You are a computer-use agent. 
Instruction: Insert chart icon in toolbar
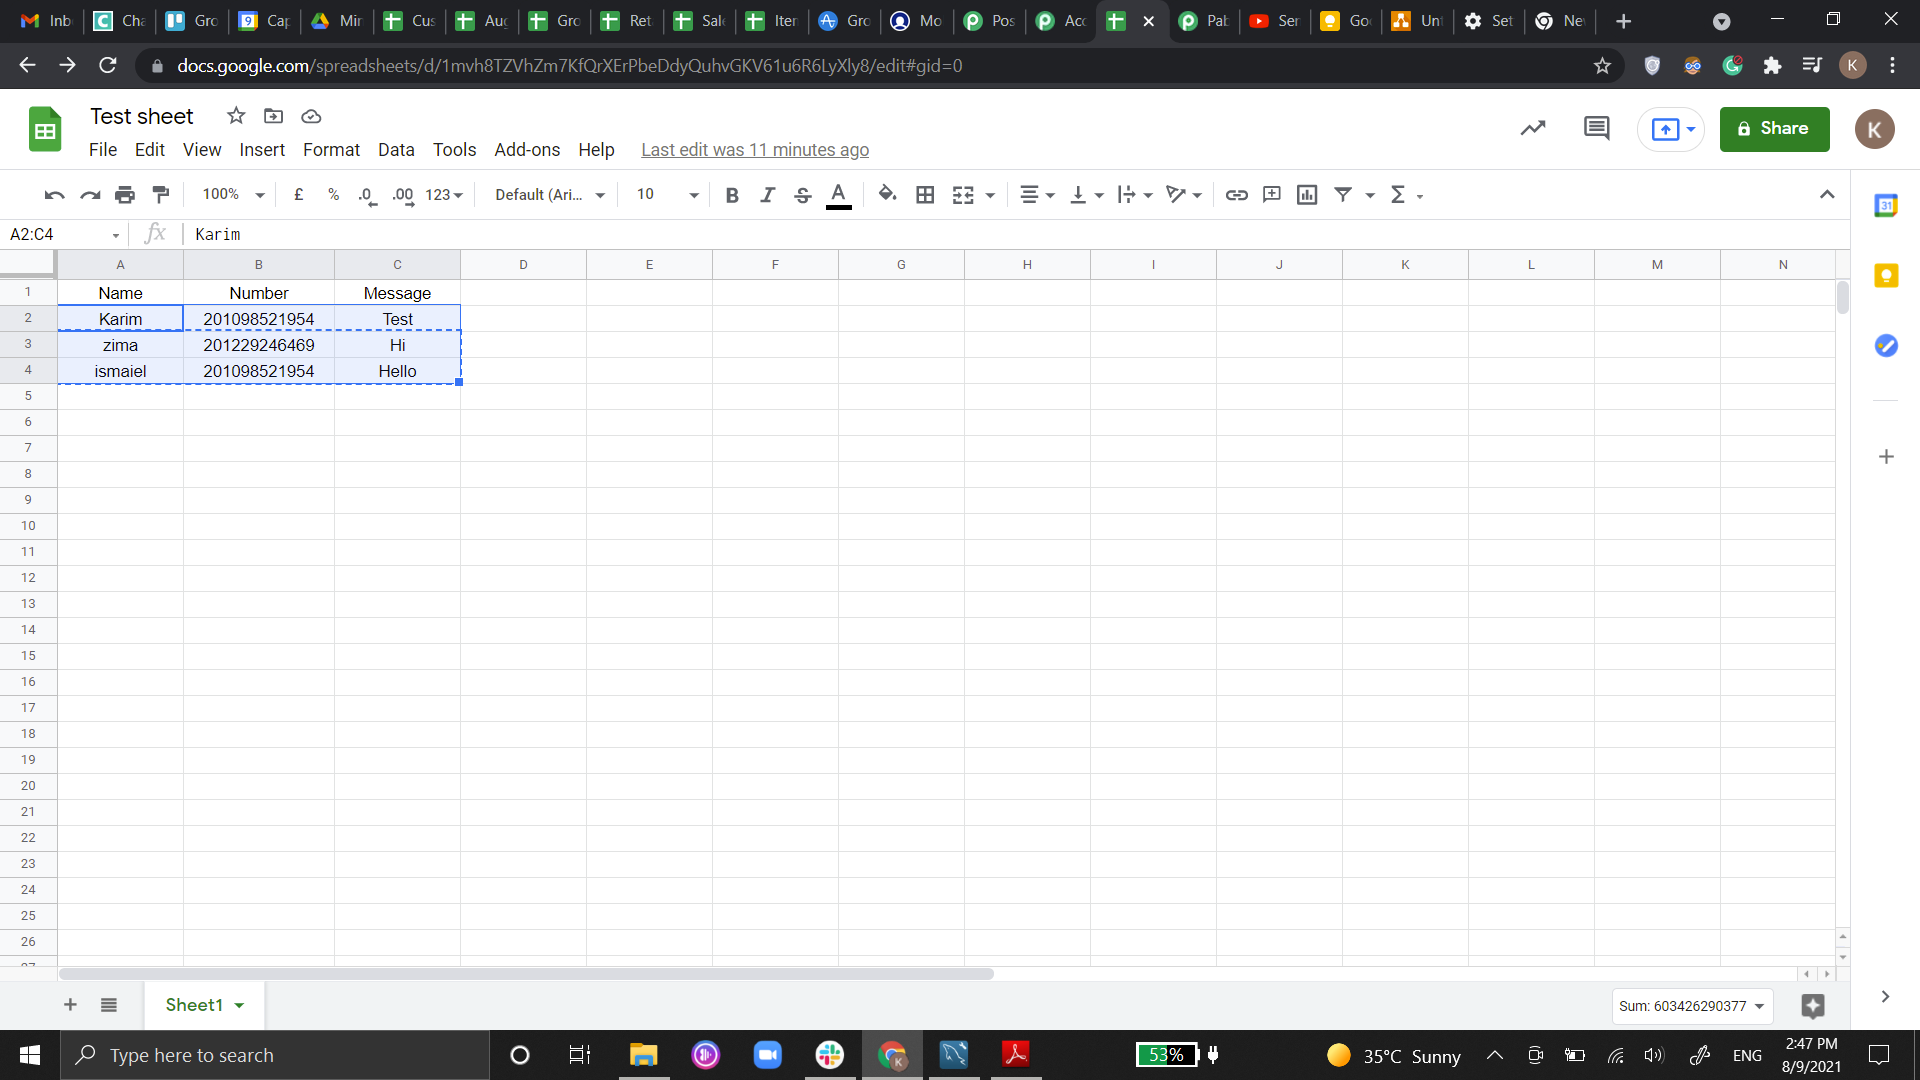[x=1307, y=195]
